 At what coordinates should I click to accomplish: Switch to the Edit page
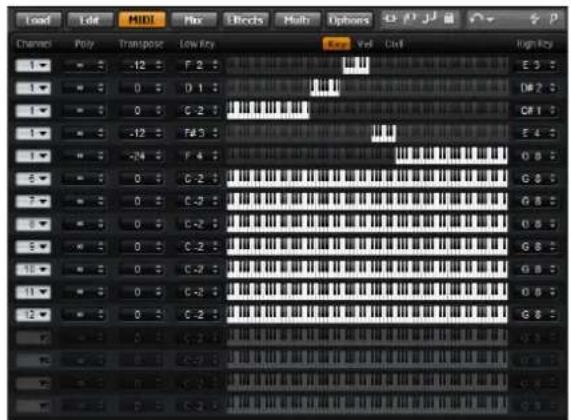click(x=90, y=20)
